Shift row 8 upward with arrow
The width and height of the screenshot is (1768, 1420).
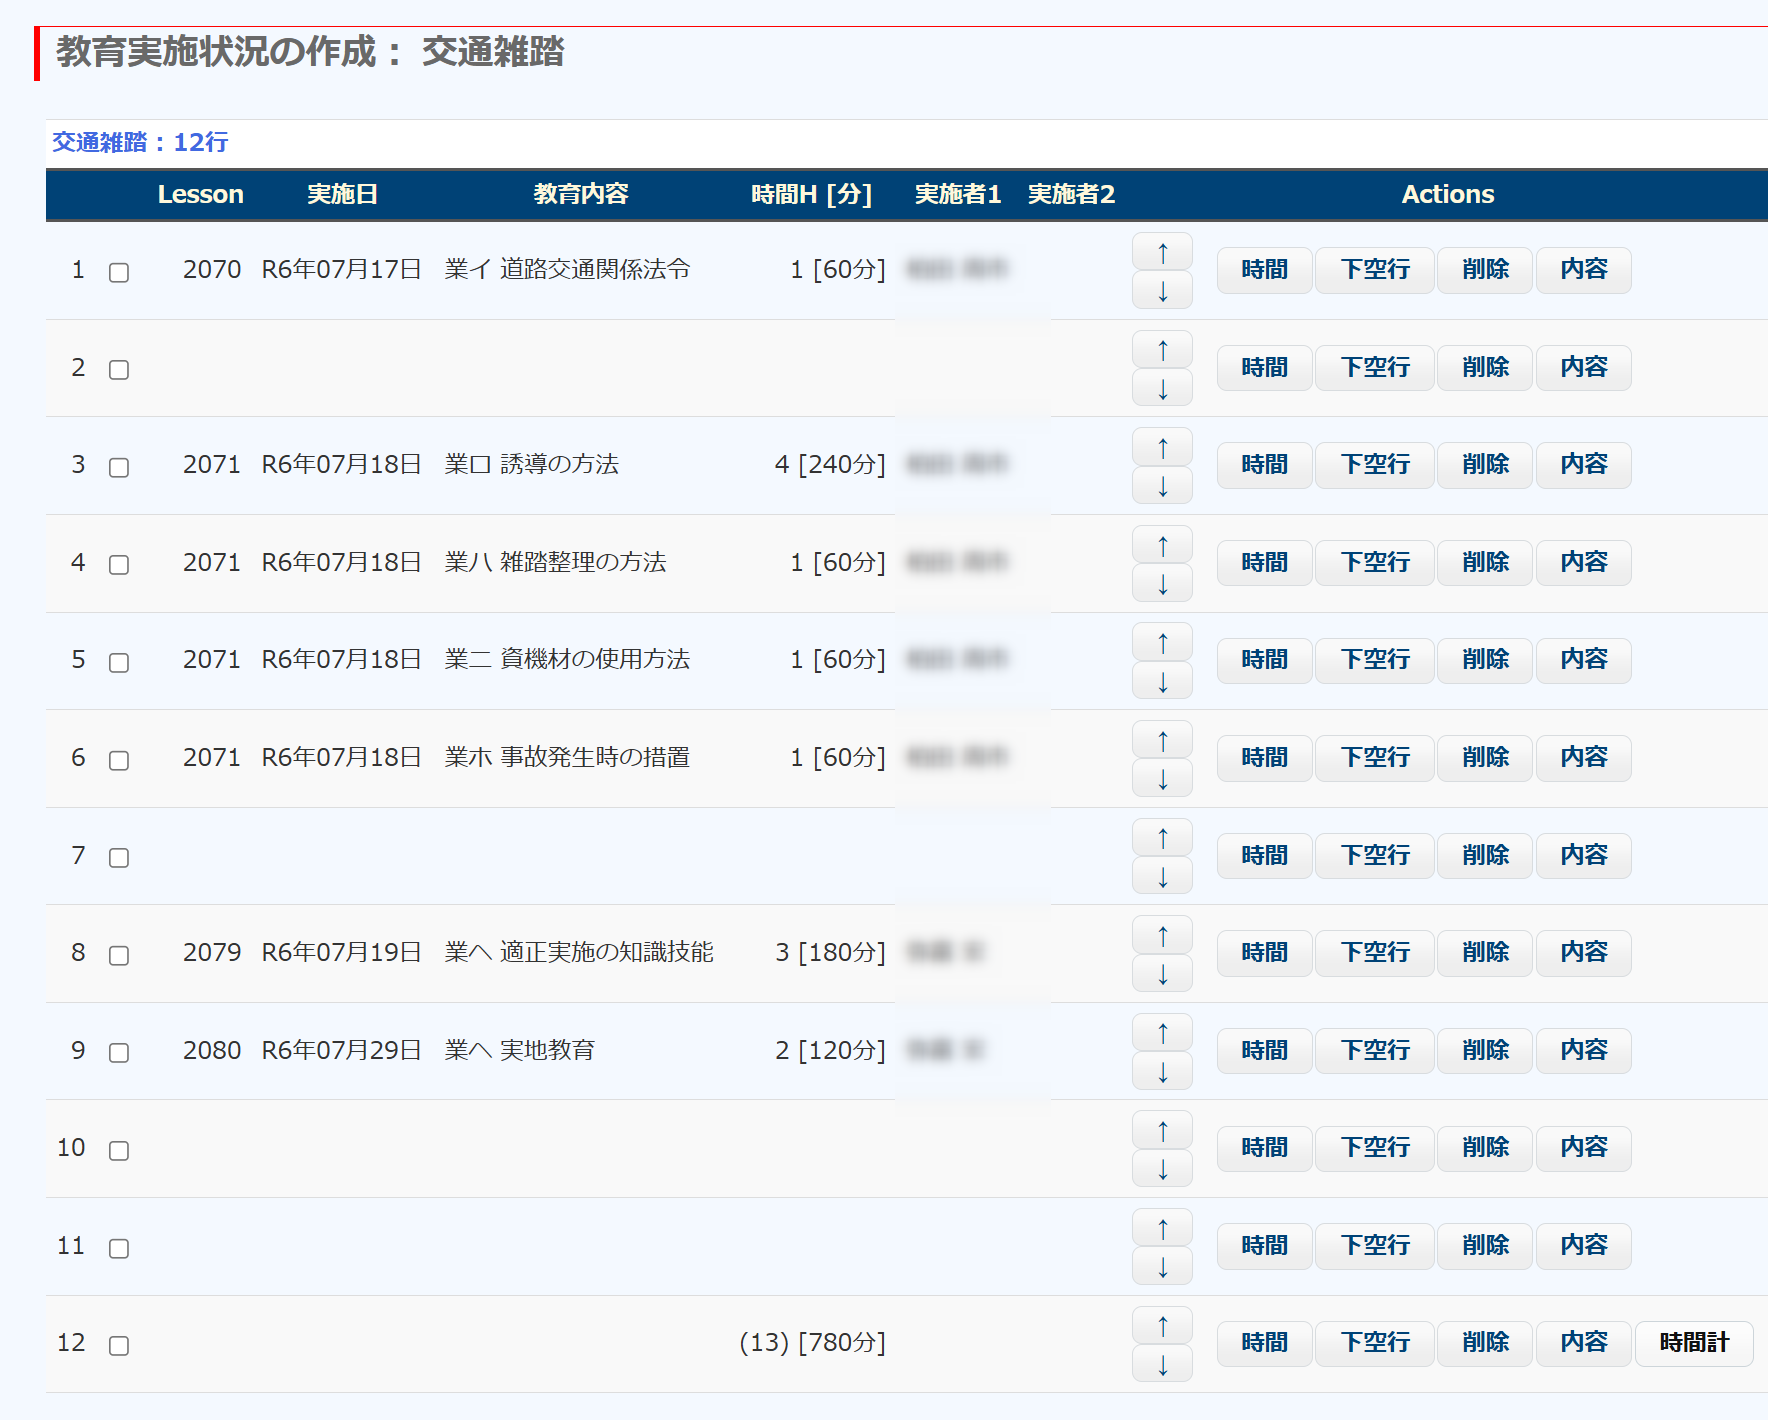click(1162, 935)
